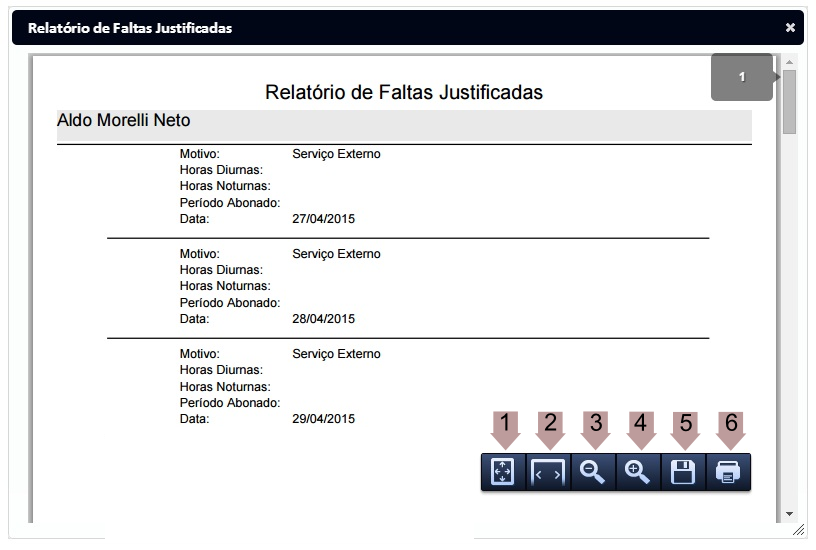Click the date 28/04/2015

(x=324, y=319)
